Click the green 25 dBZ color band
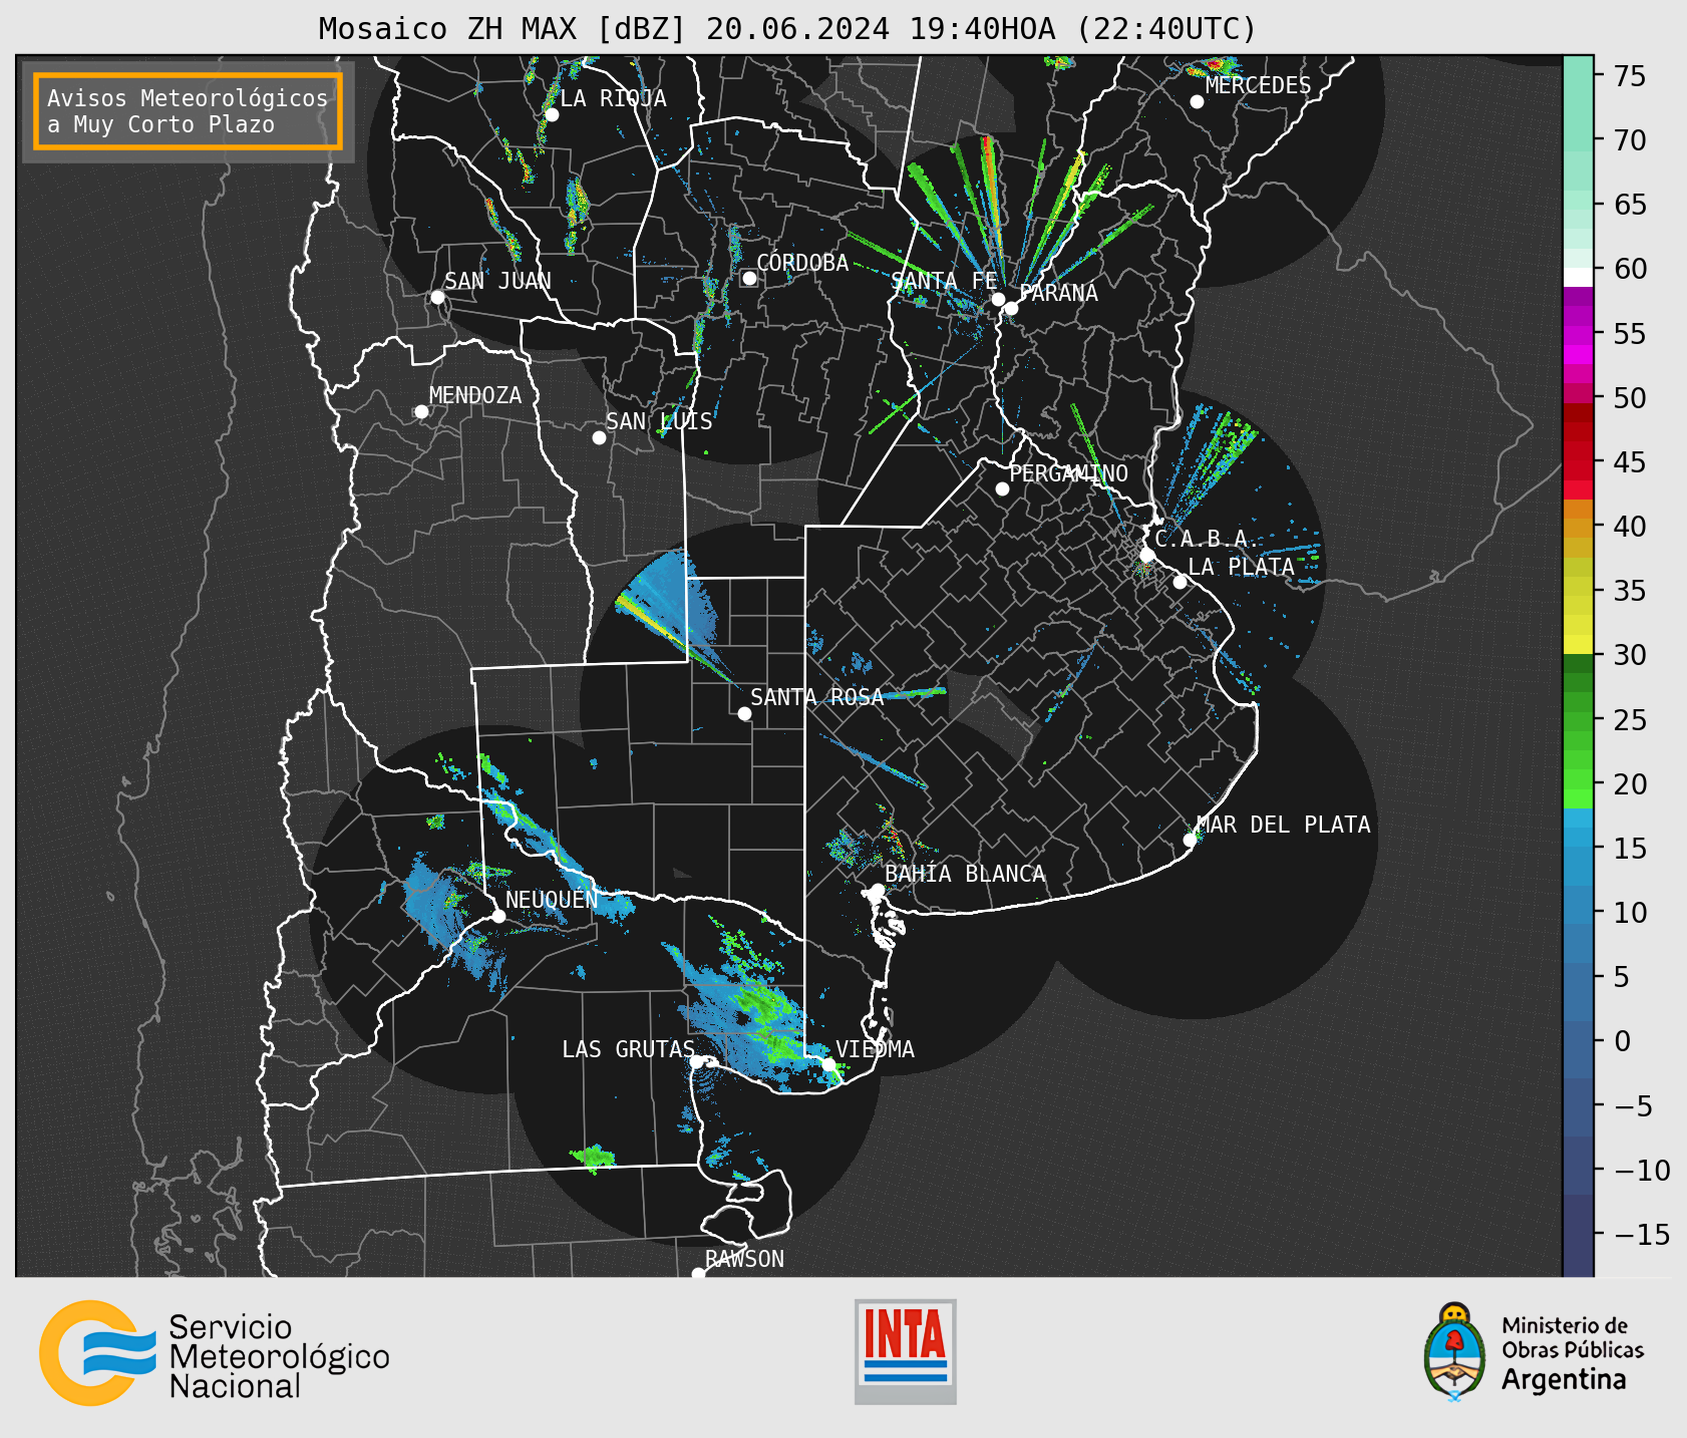 pyautogui.click(x=1578, y=720)
